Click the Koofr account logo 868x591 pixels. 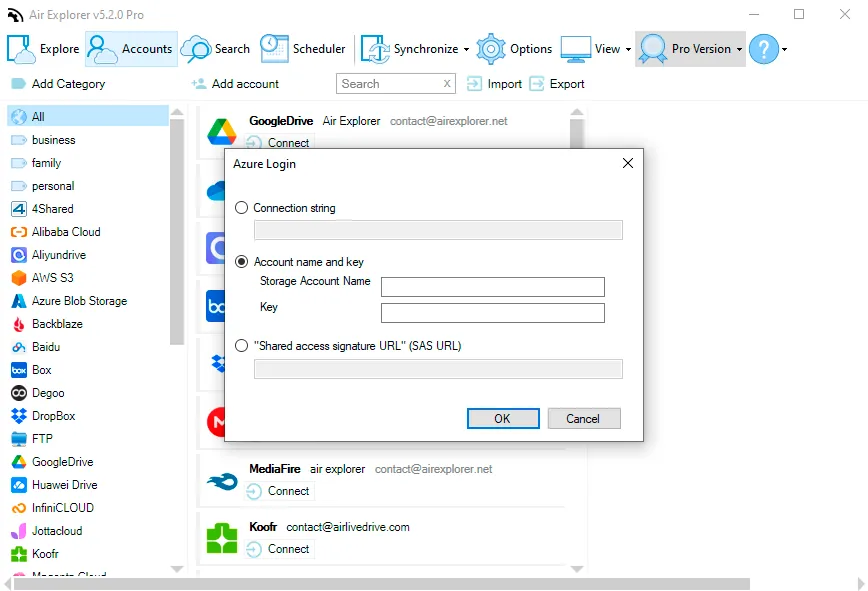[221, 538]
